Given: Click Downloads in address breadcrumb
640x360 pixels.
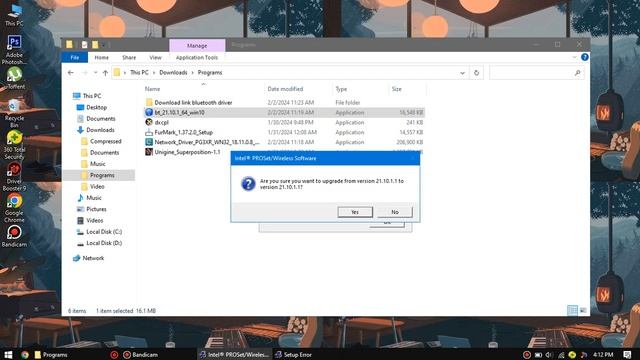Looking at the screenshot, I should pos(173,73).
